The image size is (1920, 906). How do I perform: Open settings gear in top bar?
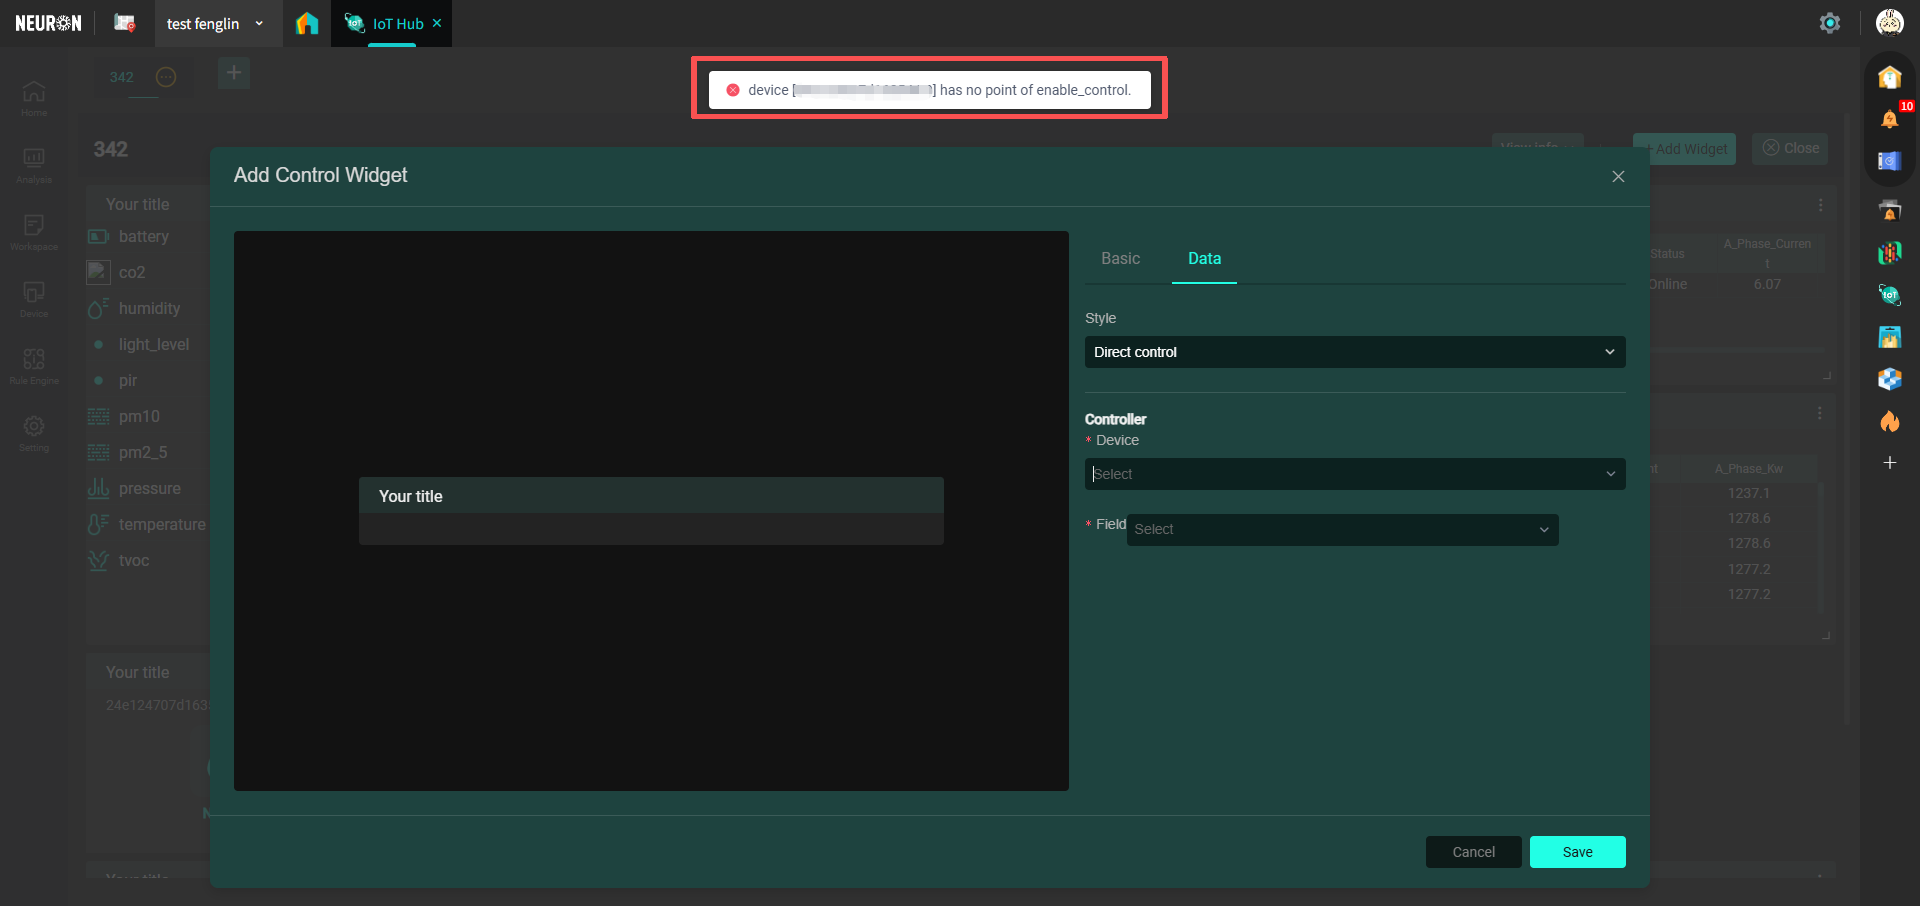1829,23
